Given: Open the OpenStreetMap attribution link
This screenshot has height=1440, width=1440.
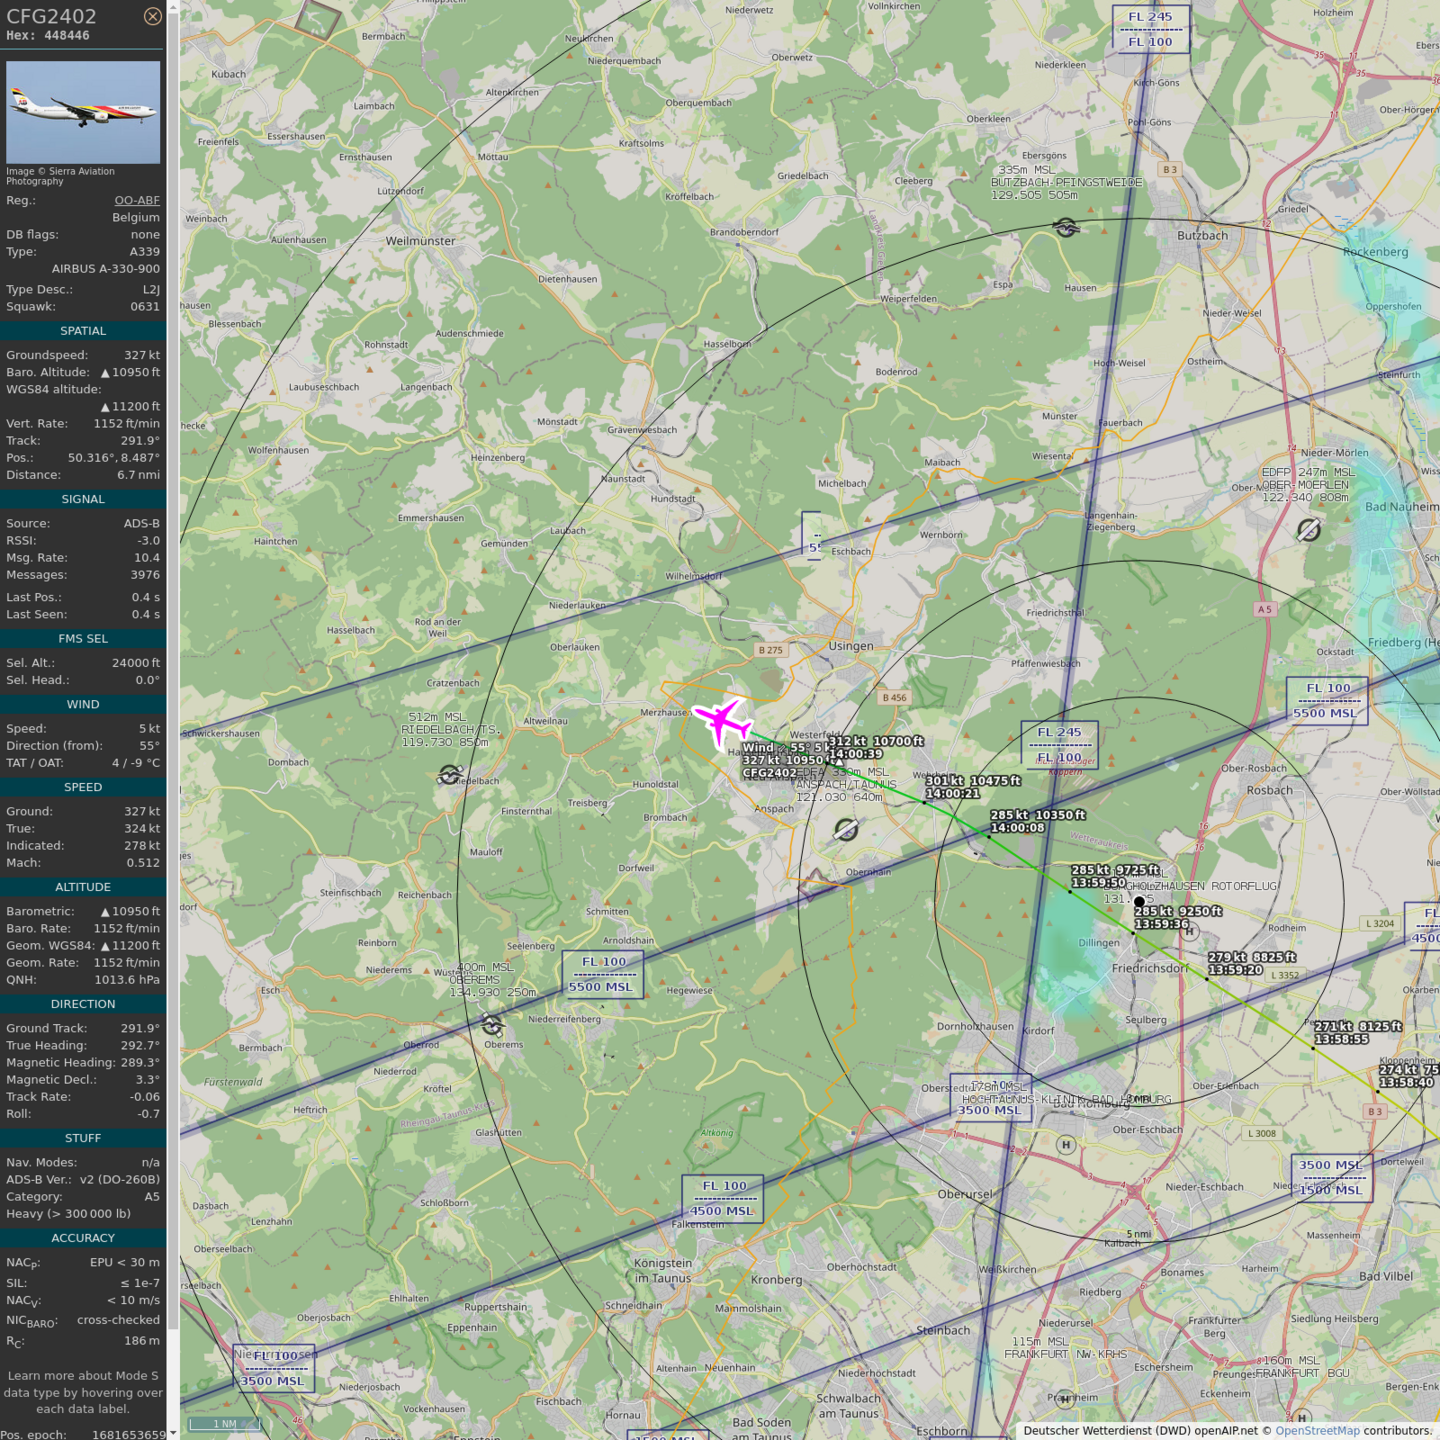Looking at the screenshot, I should (1317, 1430).
